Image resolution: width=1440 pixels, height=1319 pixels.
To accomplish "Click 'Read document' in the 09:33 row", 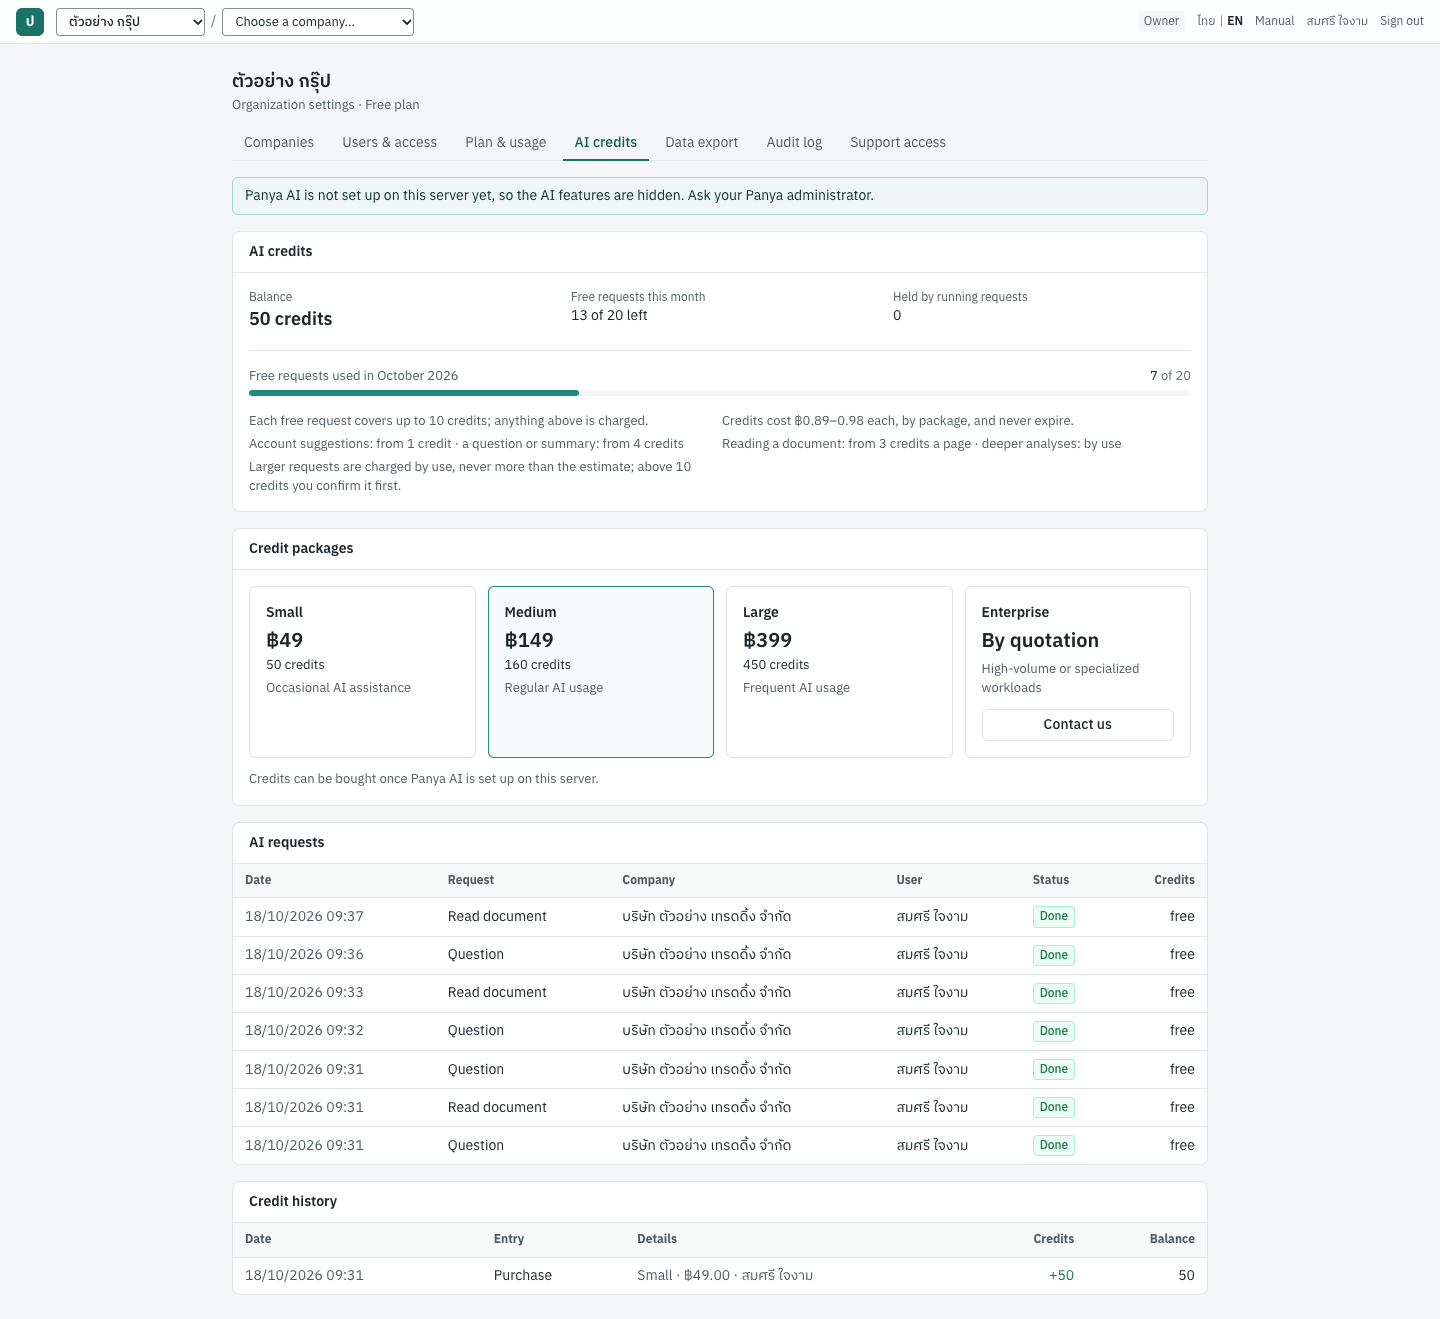I will click(x=497, y=993).
